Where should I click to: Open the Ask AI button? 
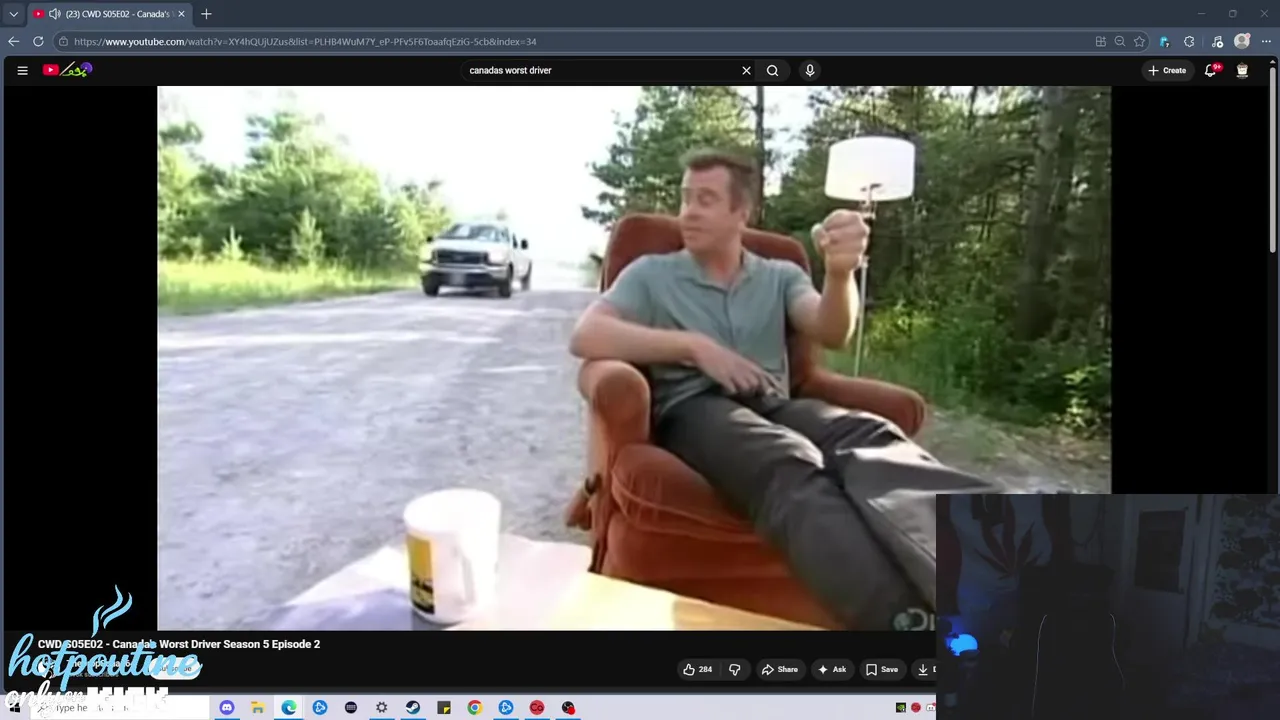(x=832, y=669)
